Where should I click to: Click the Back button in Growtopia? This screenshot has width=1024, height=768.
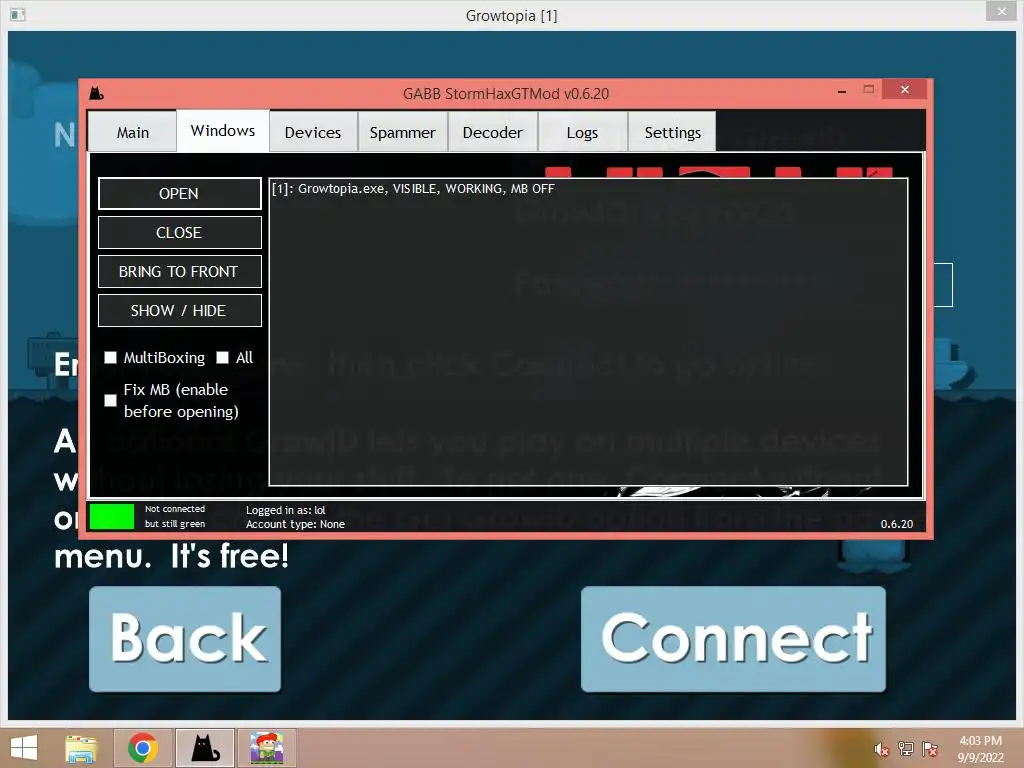click(185, 639)
